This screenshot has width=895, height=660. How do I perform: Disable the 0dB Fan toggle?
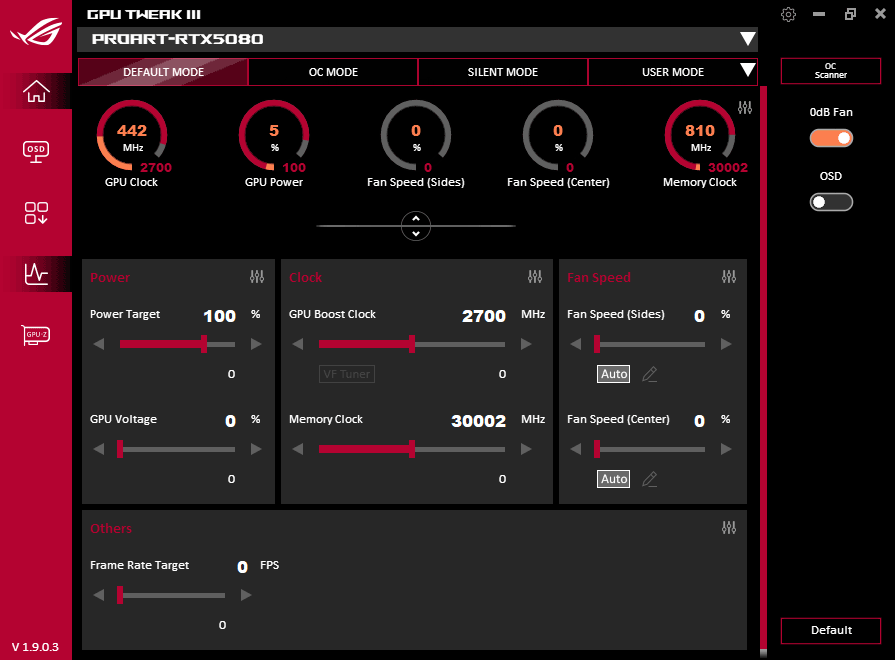(x=831, y=137)
